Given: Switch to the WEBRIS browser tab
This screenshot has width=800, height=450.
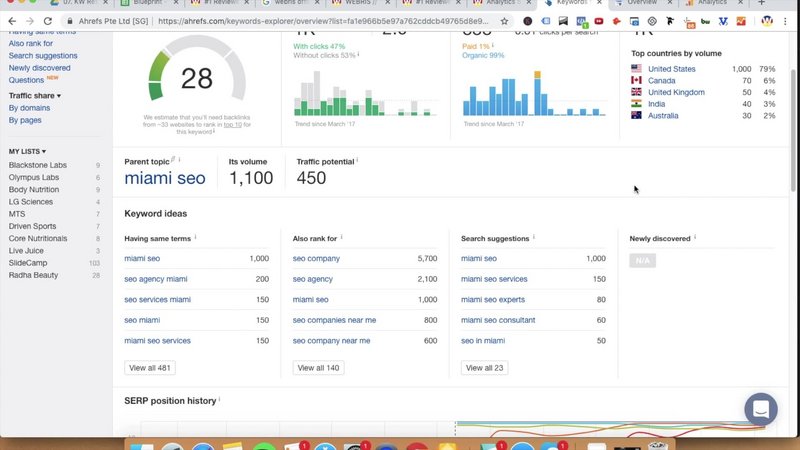Looking at the screenshot, I should [360, 3].
